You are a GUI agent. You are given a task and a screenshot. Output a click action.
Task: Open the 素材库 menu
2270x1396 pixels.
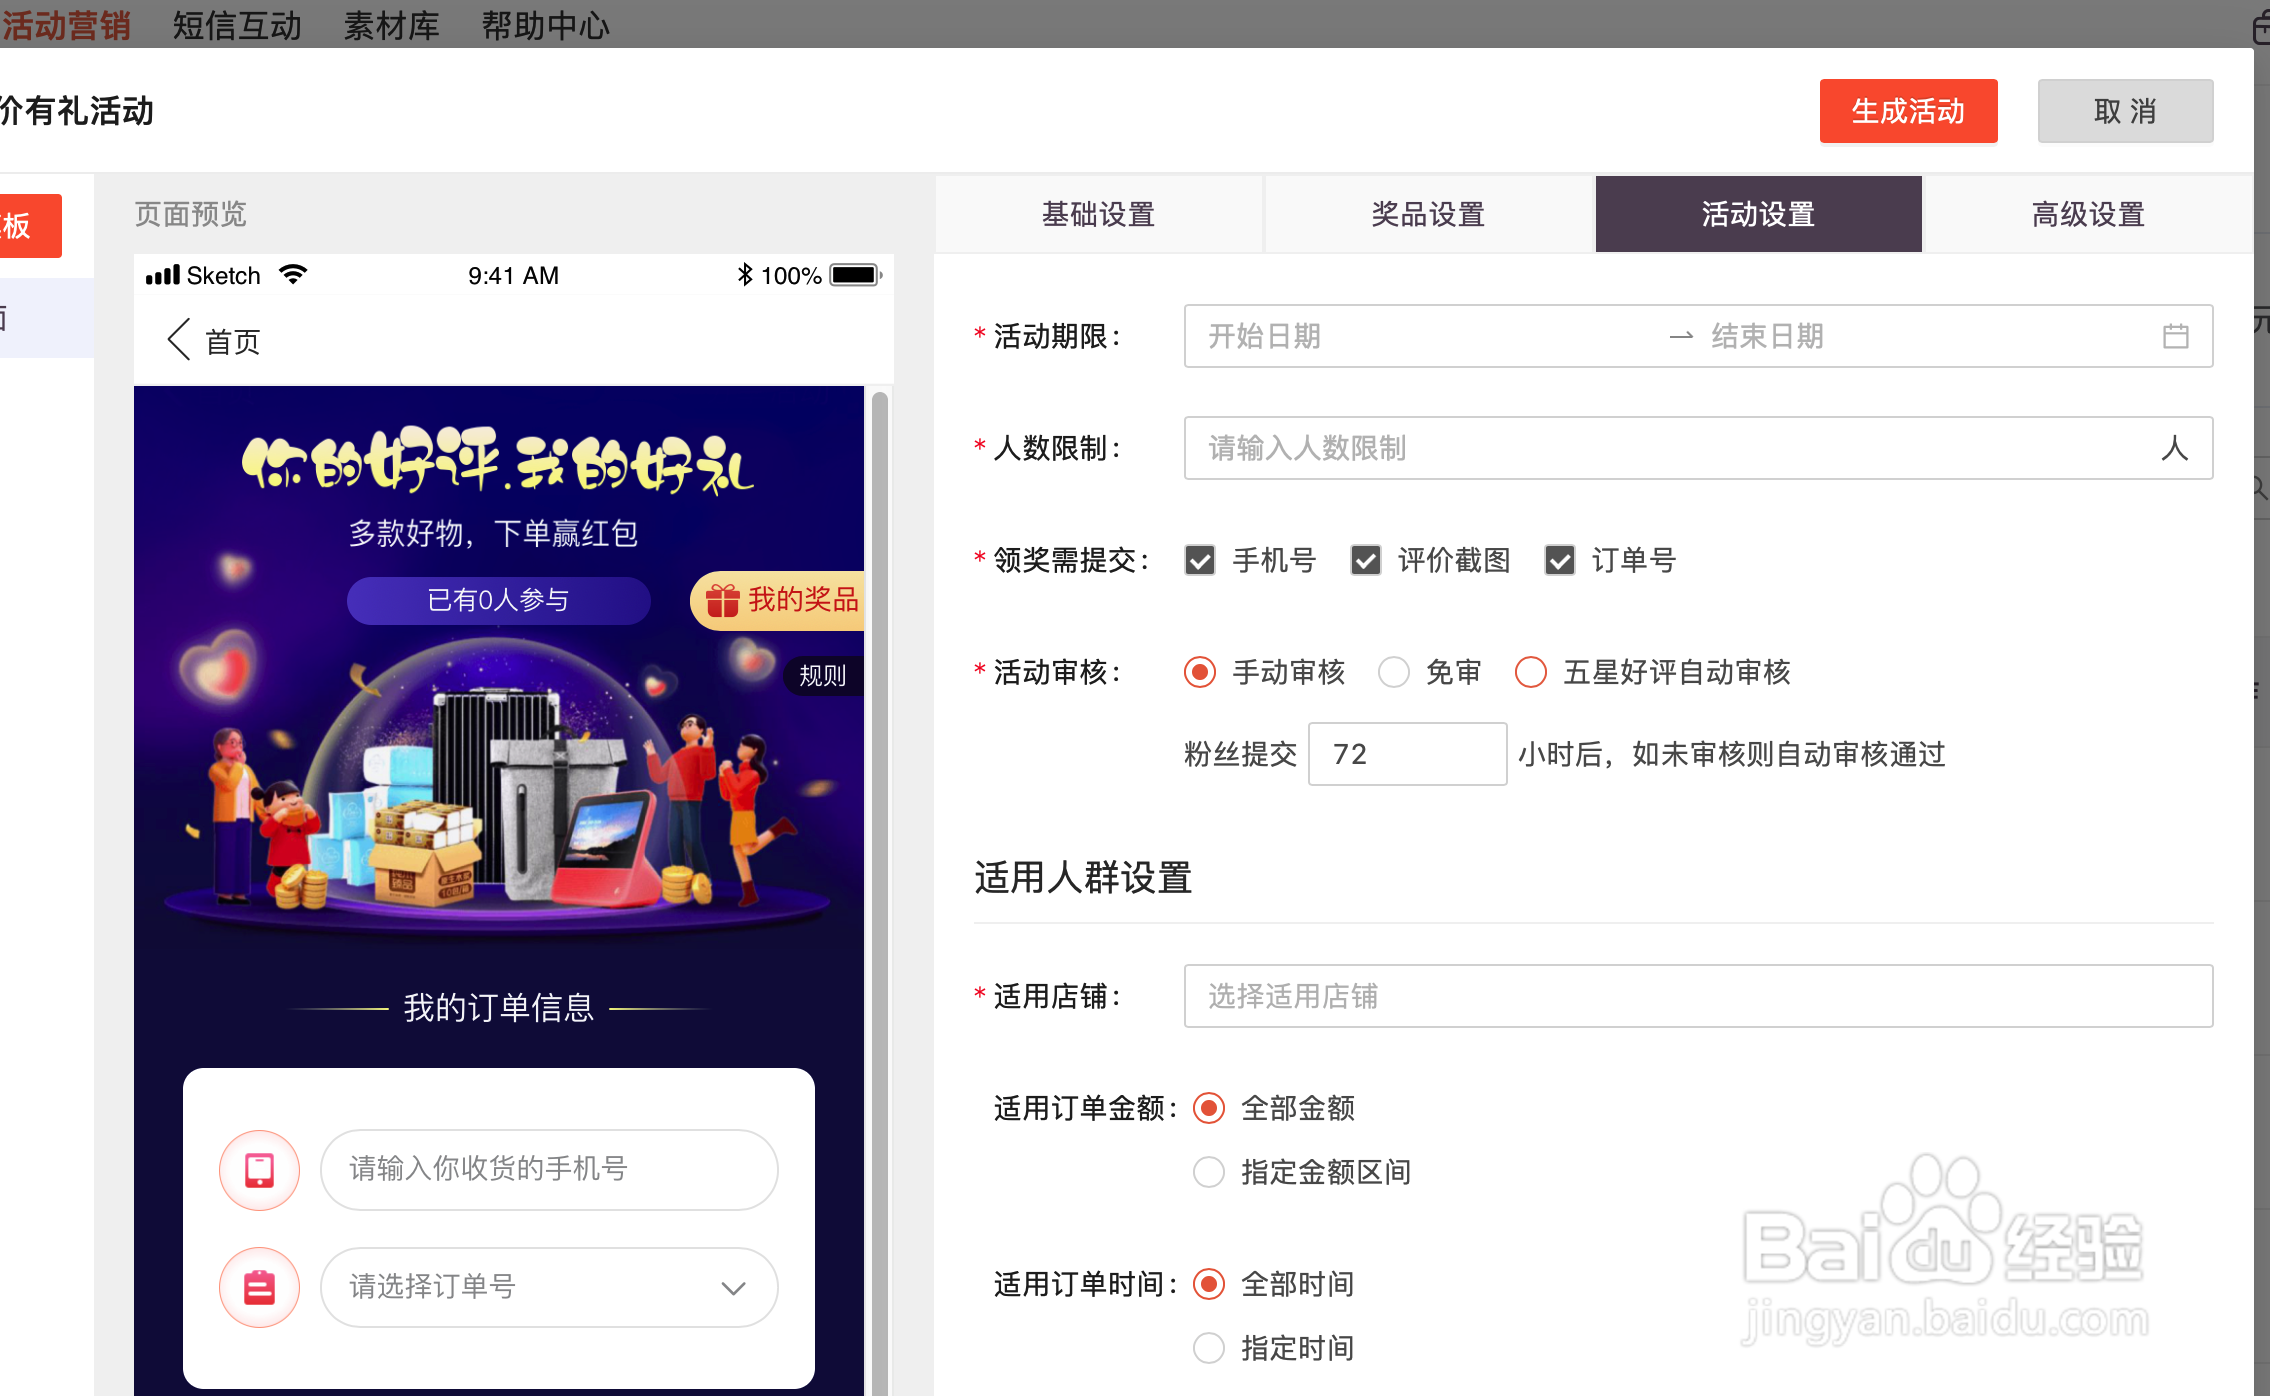391,25
